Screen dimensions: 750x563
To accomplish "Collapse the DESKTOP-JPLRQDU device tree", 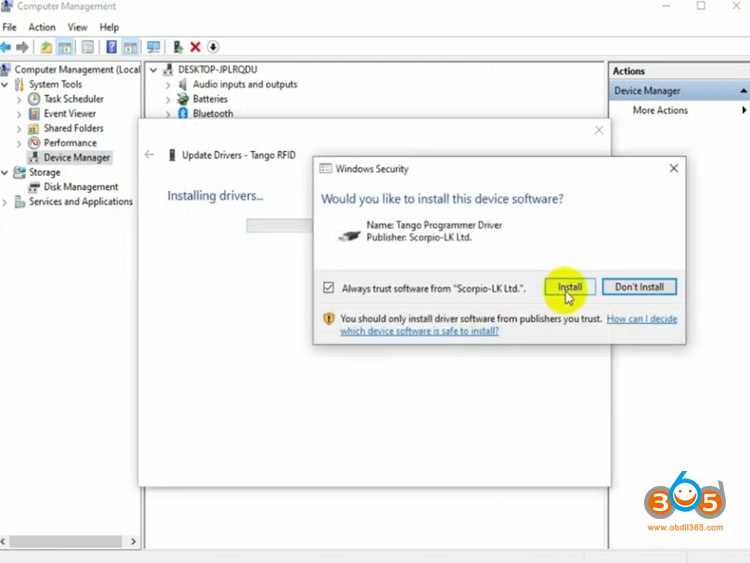I will 153,70.
